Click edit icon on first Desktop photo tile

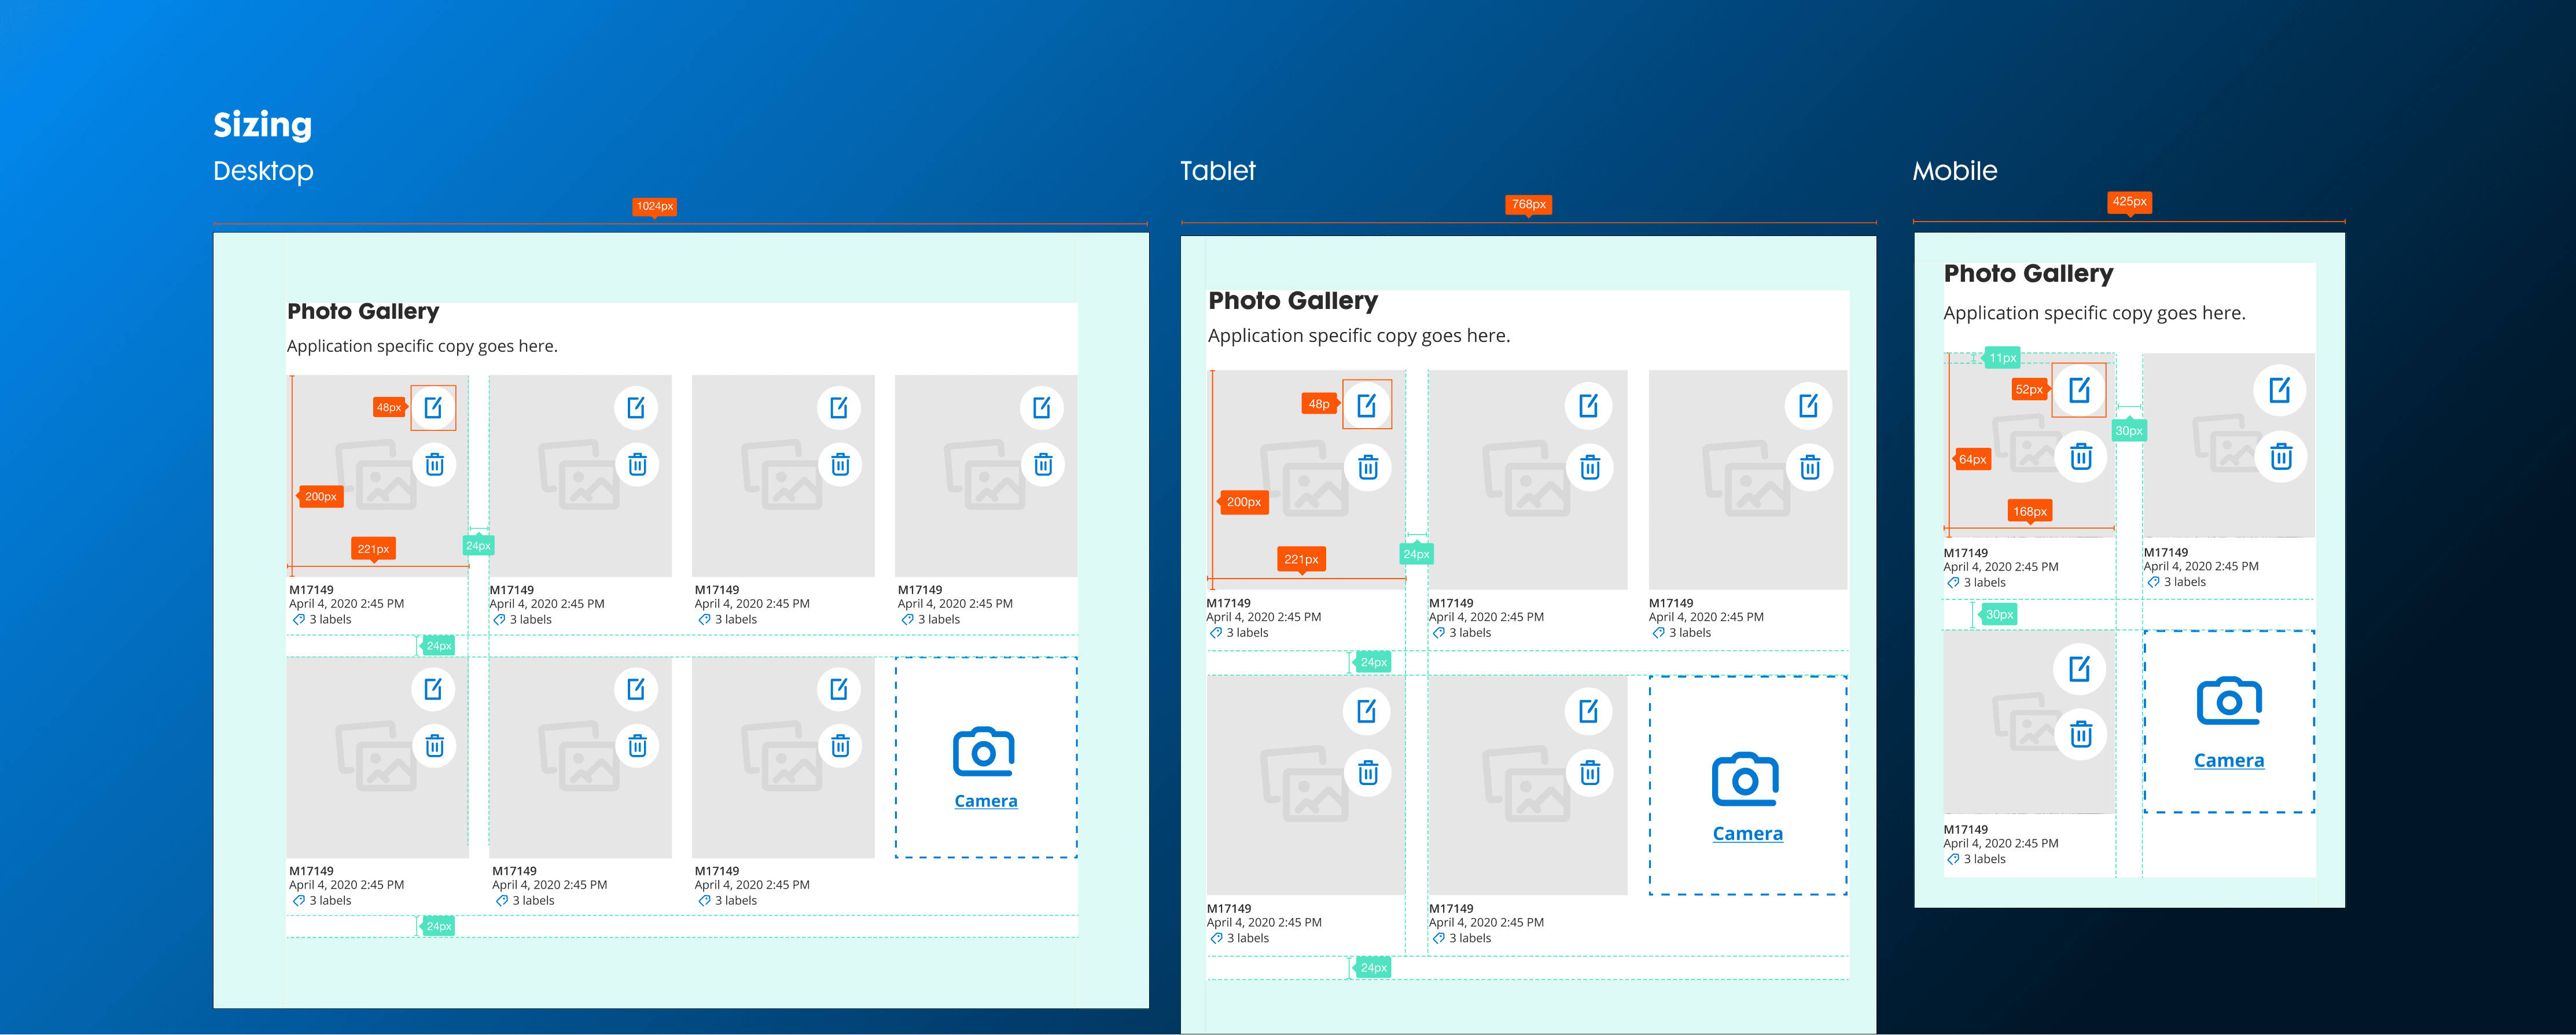[433, 408]
